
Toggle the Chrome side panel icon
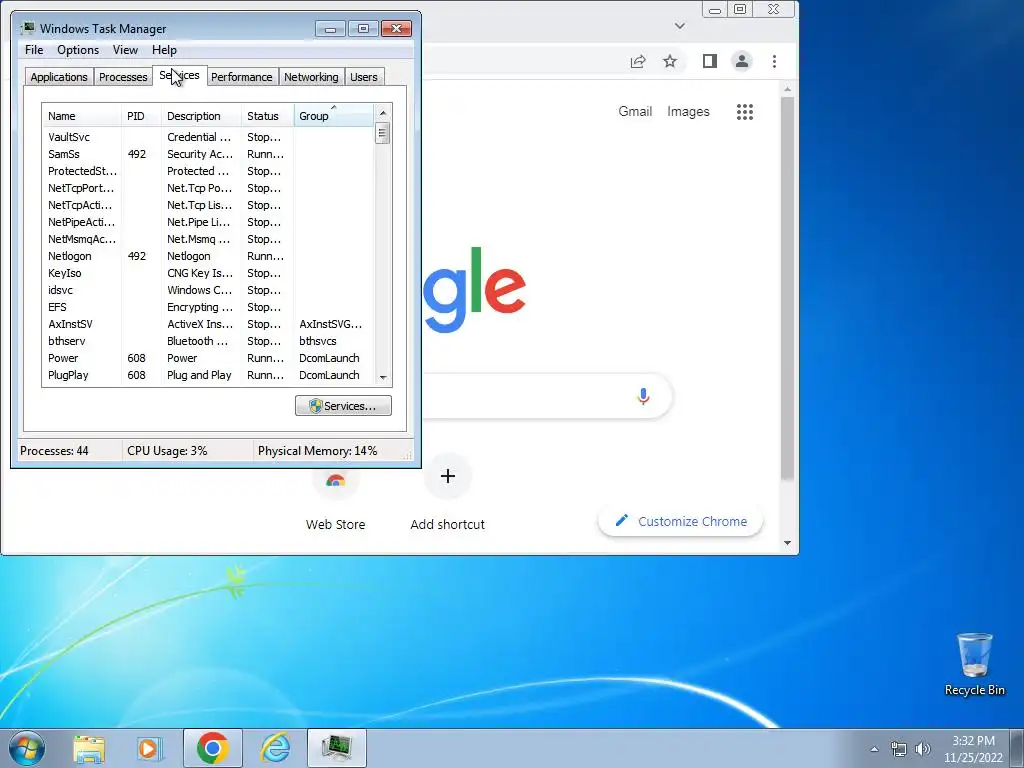click(x=710, y=61)
